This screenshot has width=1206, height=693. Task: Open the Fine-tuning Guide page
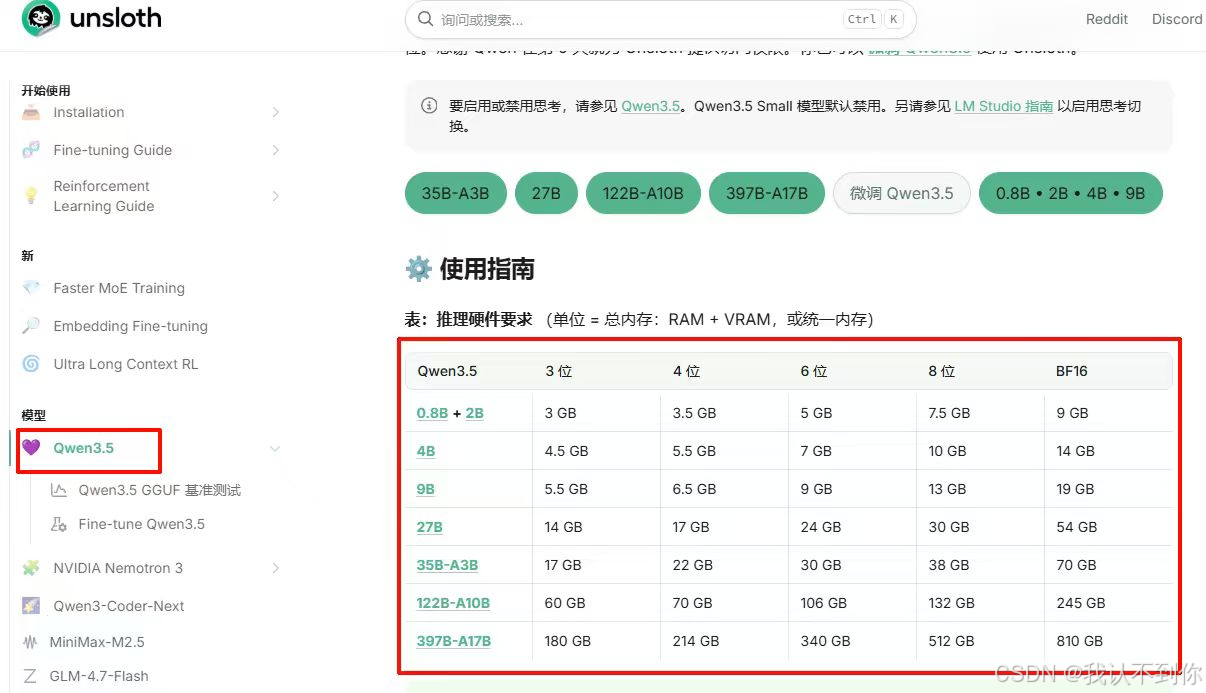(x=113, y=150)
